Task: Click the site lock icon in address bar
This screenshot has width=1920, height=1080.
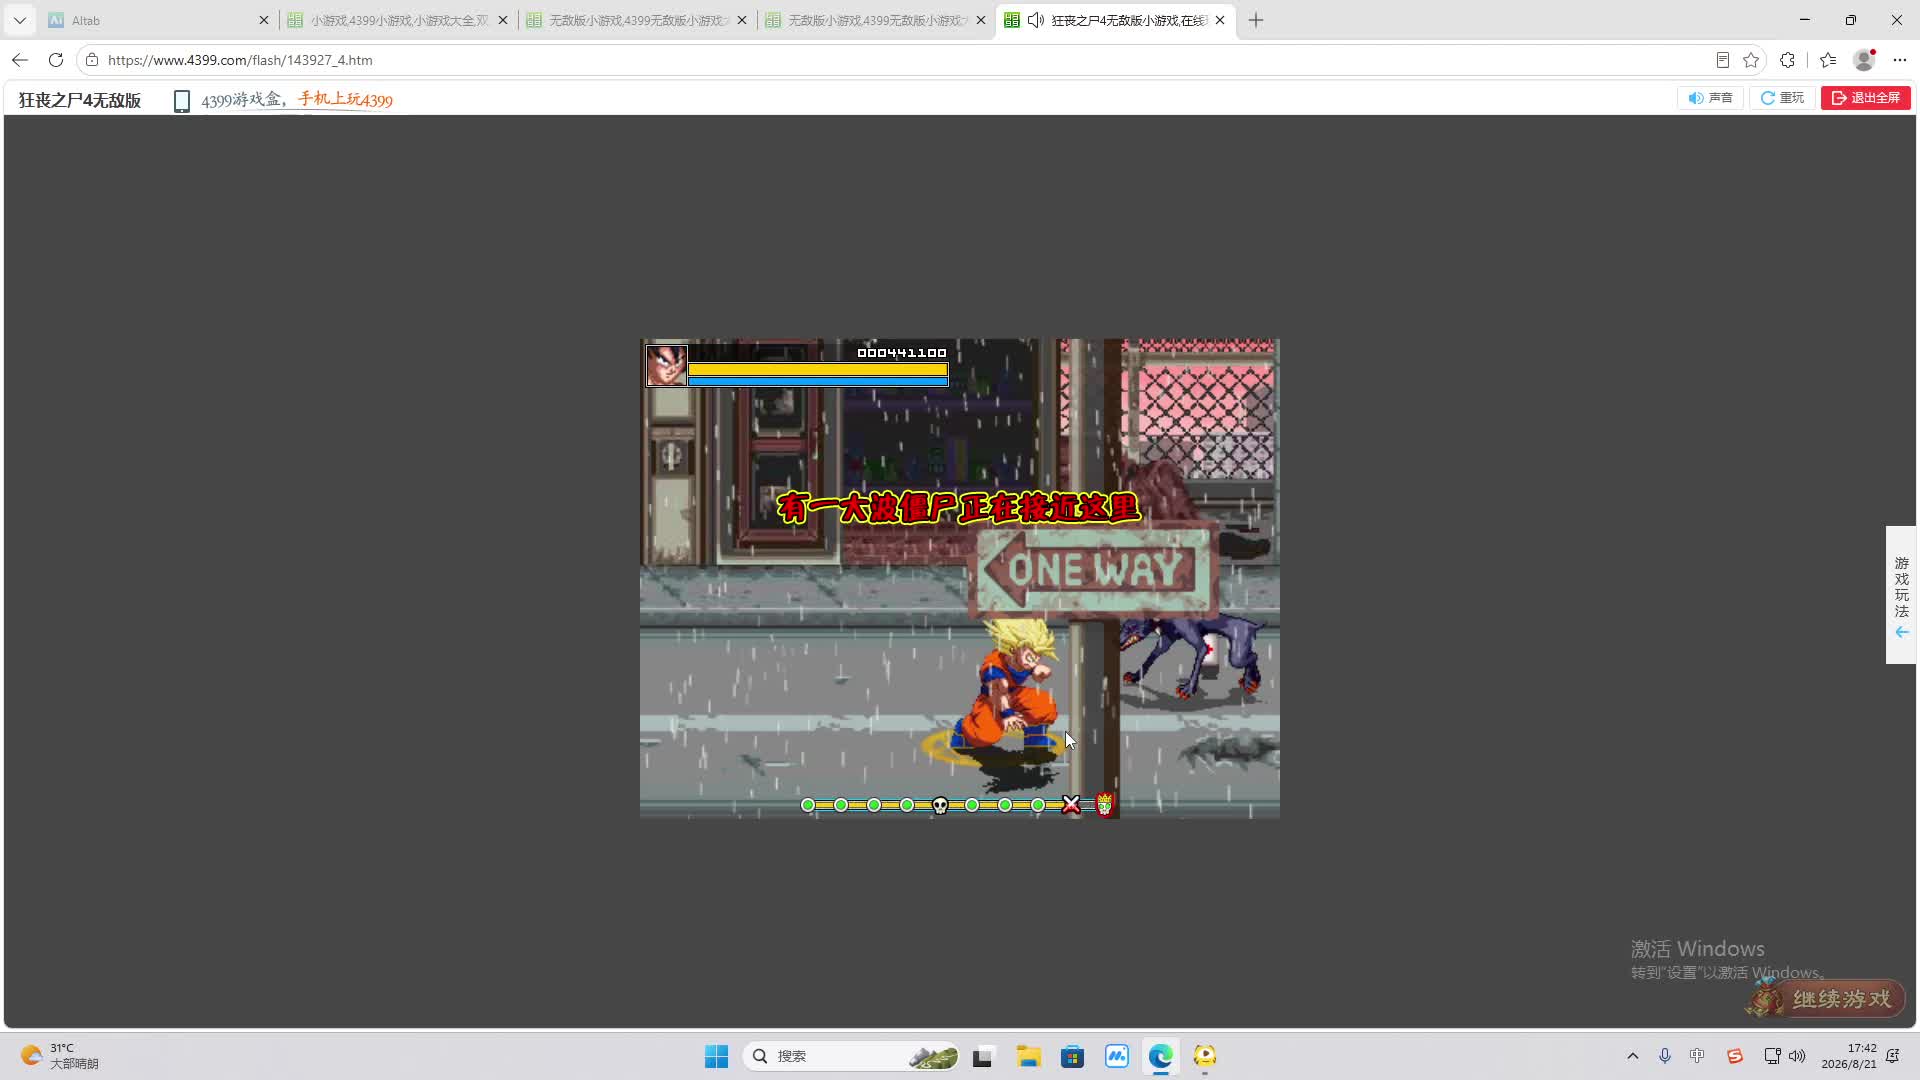Action: (92, 60)
